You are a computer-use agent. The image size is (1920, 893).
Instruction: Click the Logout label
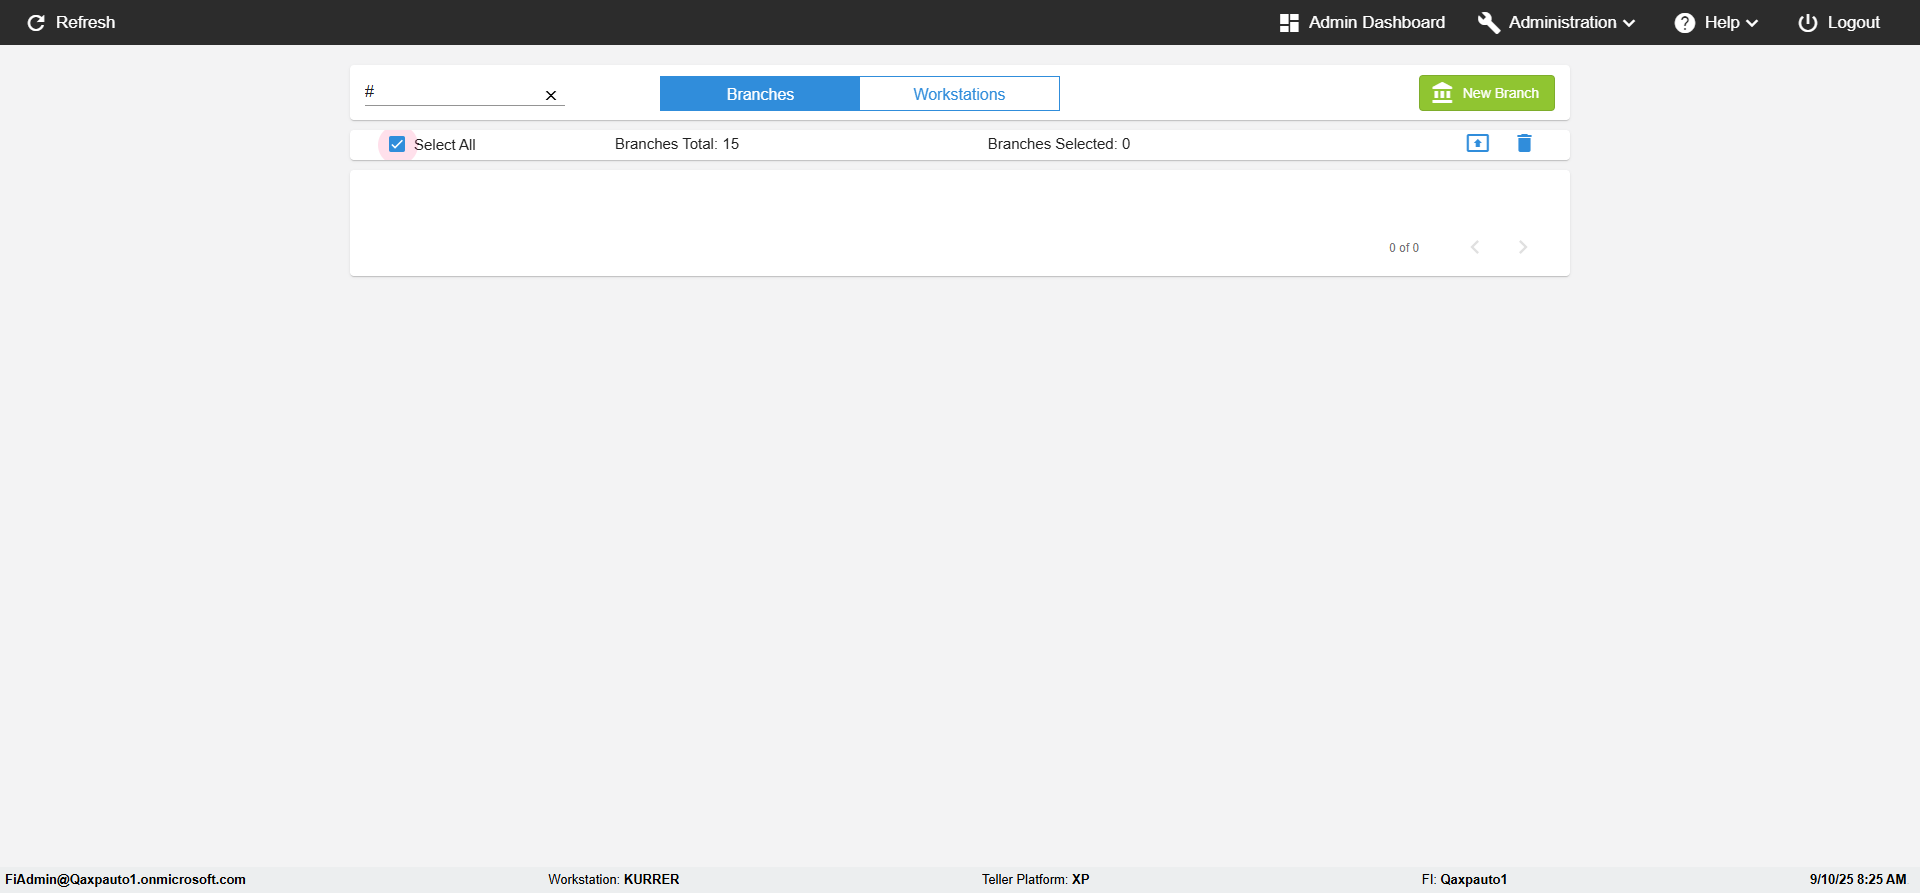1854,22
